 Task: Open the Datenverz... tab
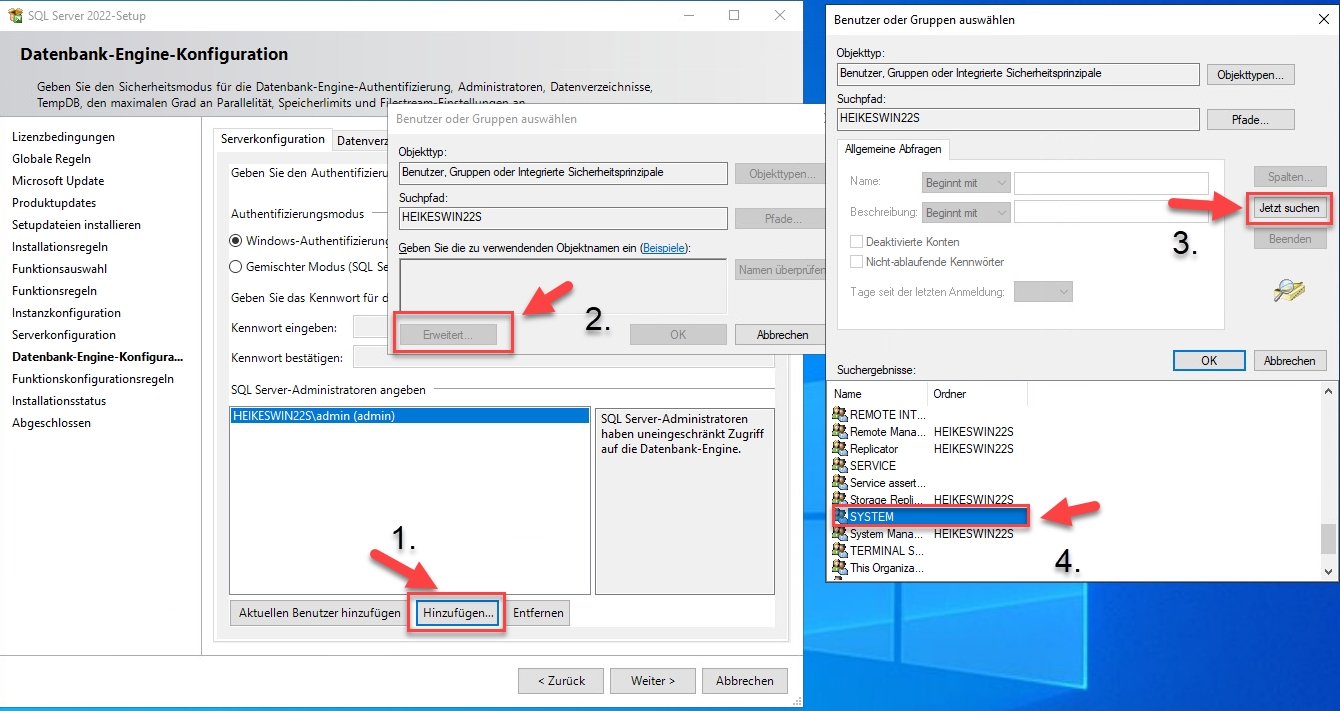[362, 141]
